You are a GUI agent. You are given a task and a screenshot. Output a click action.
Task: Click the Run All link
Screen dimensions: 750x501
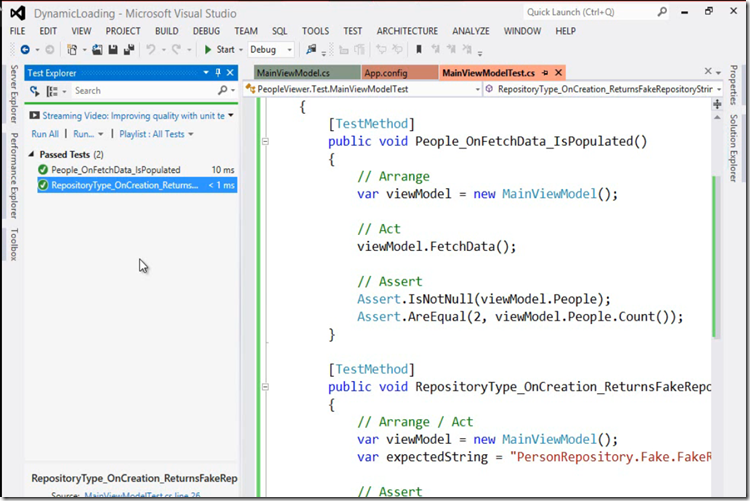[x=45, y=134]
